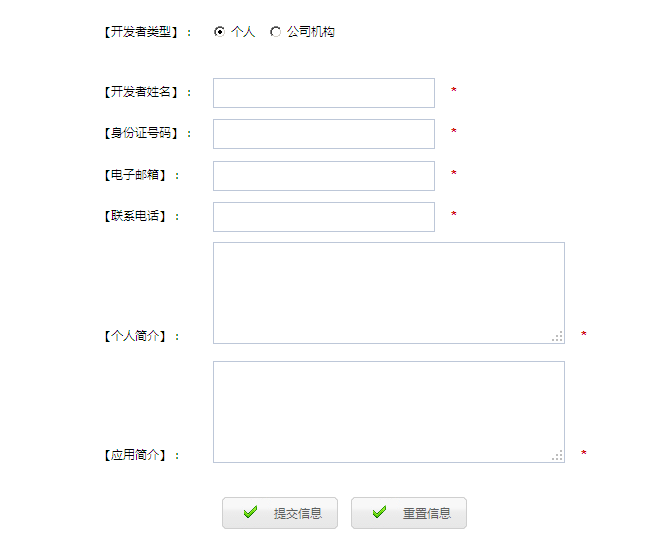Click the 个人简介 textarea resize handle
Viewport: 650px width, 552px height.
point(558,337)
